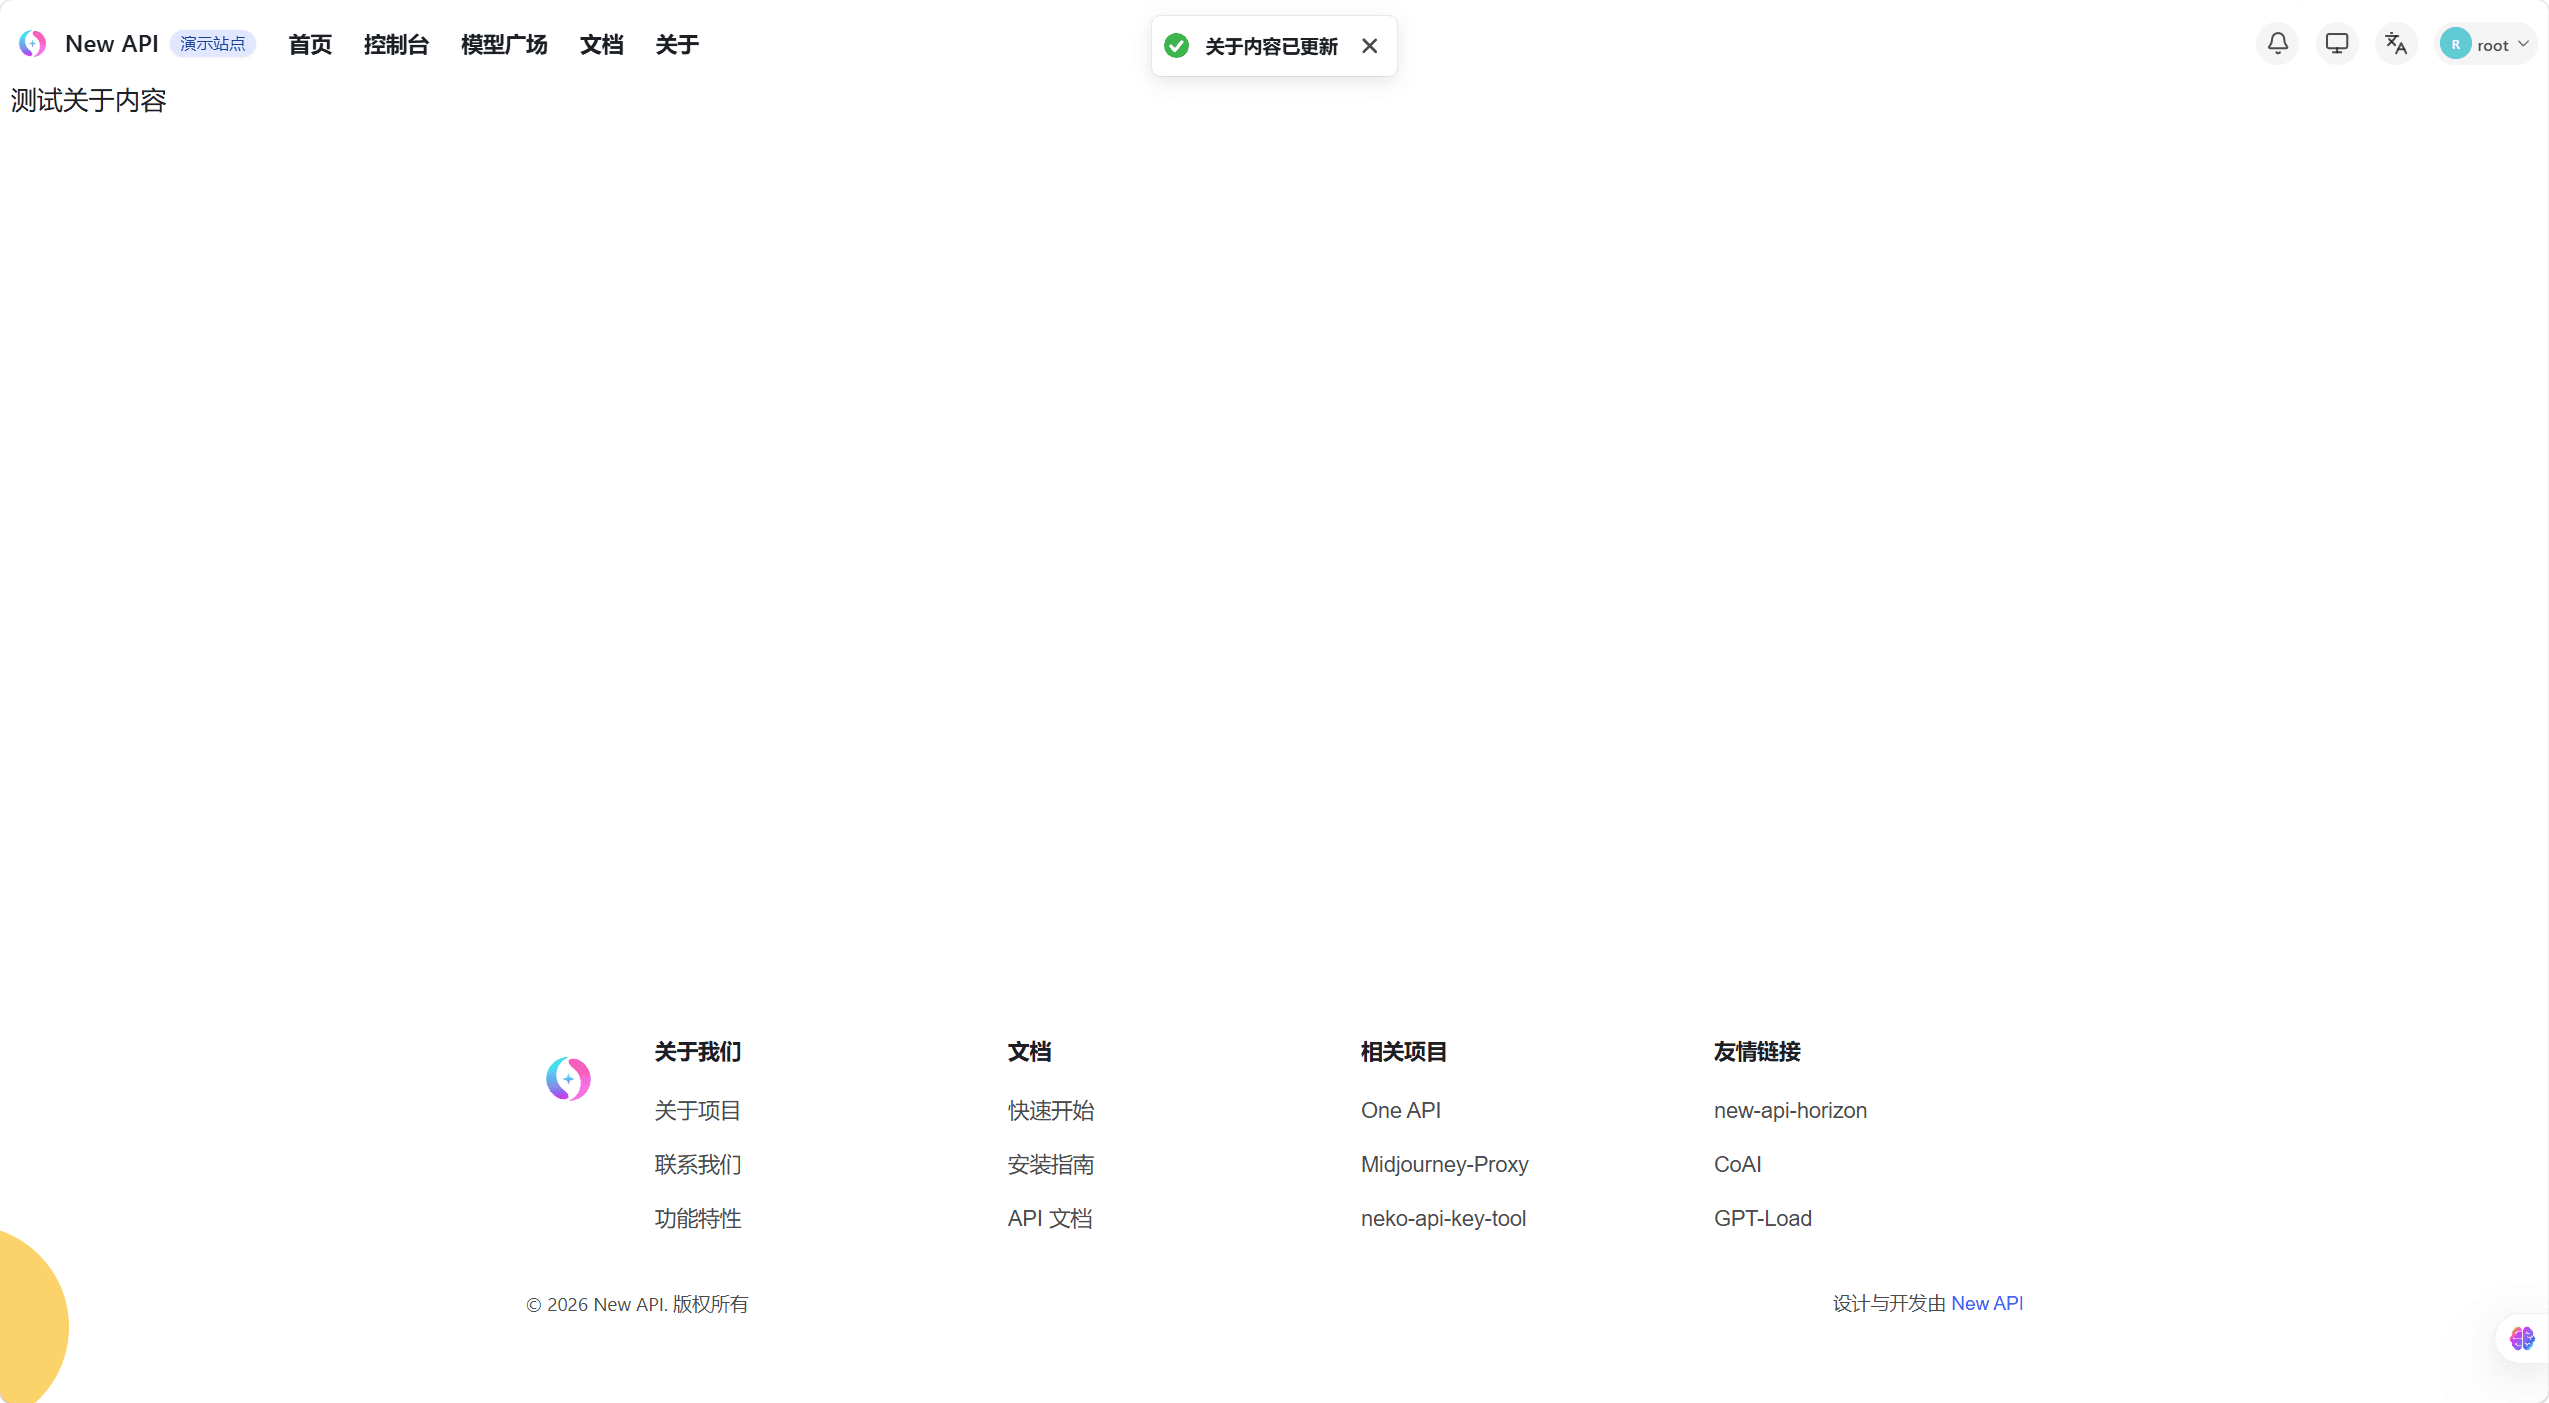Click the New API logo above the footer links

[x=568, y=1078]
